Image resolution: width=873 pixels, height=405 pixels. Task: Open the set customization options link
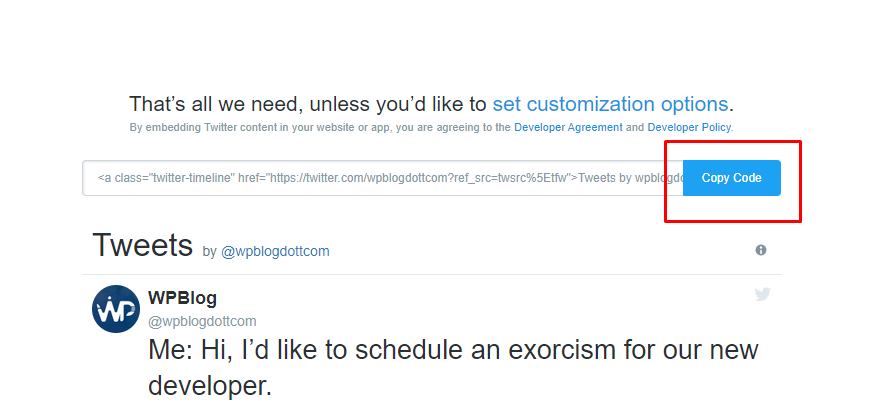(610, 104)
